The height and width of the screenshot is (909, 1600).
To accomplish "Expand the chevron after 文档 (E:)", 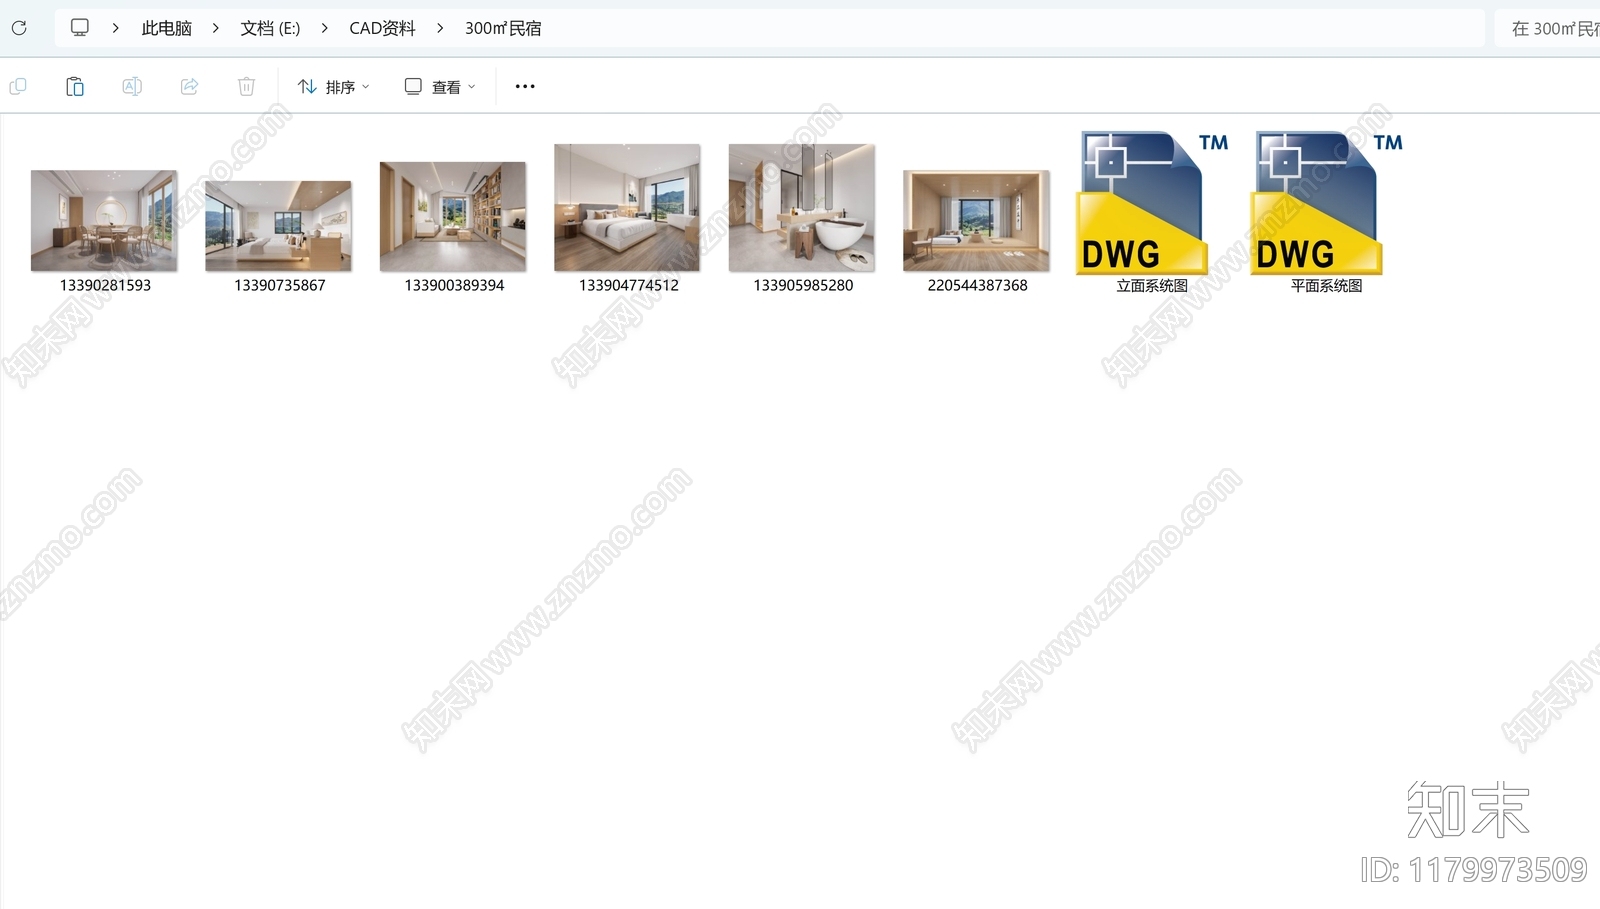I will tap(325, 28).
